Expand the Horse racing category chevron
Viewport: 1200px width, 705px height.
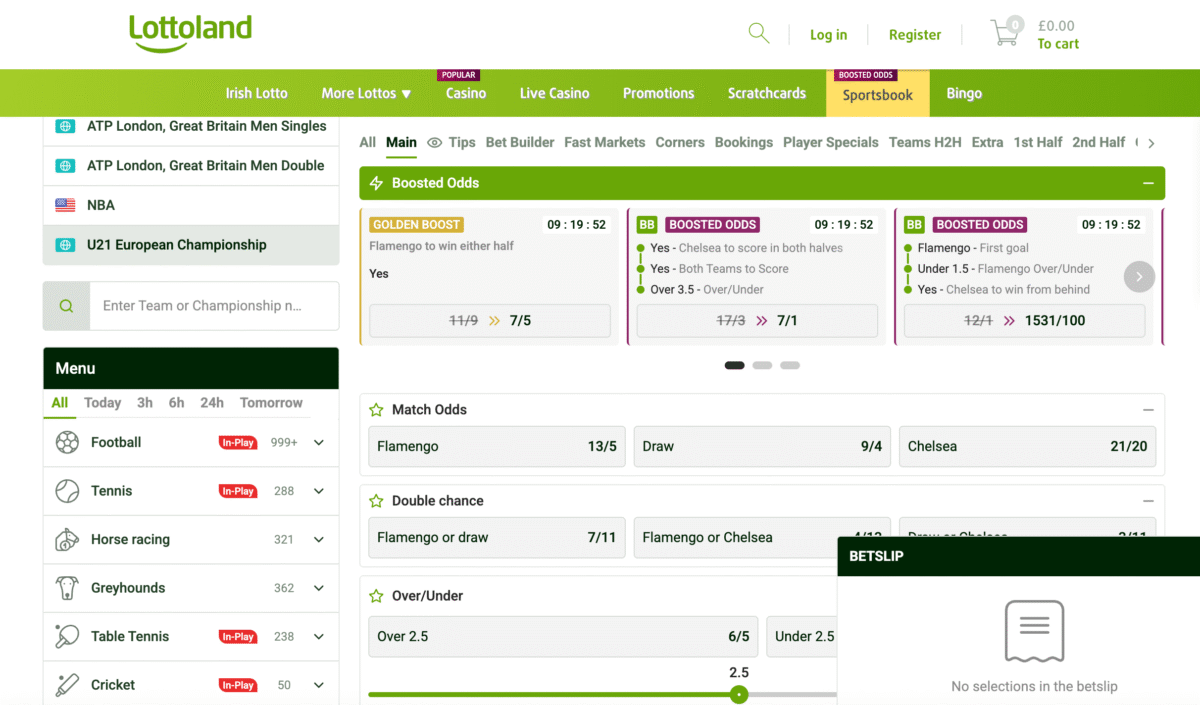(319, 539)
